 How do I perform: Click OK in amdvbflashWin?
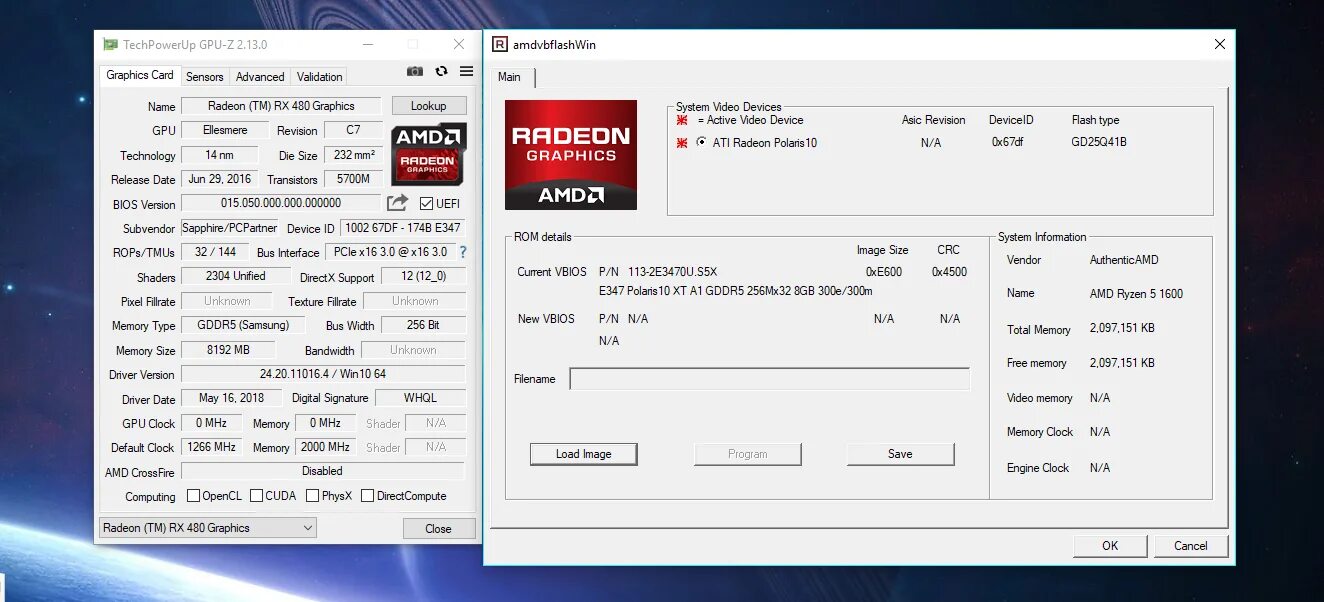point(1110,546)
